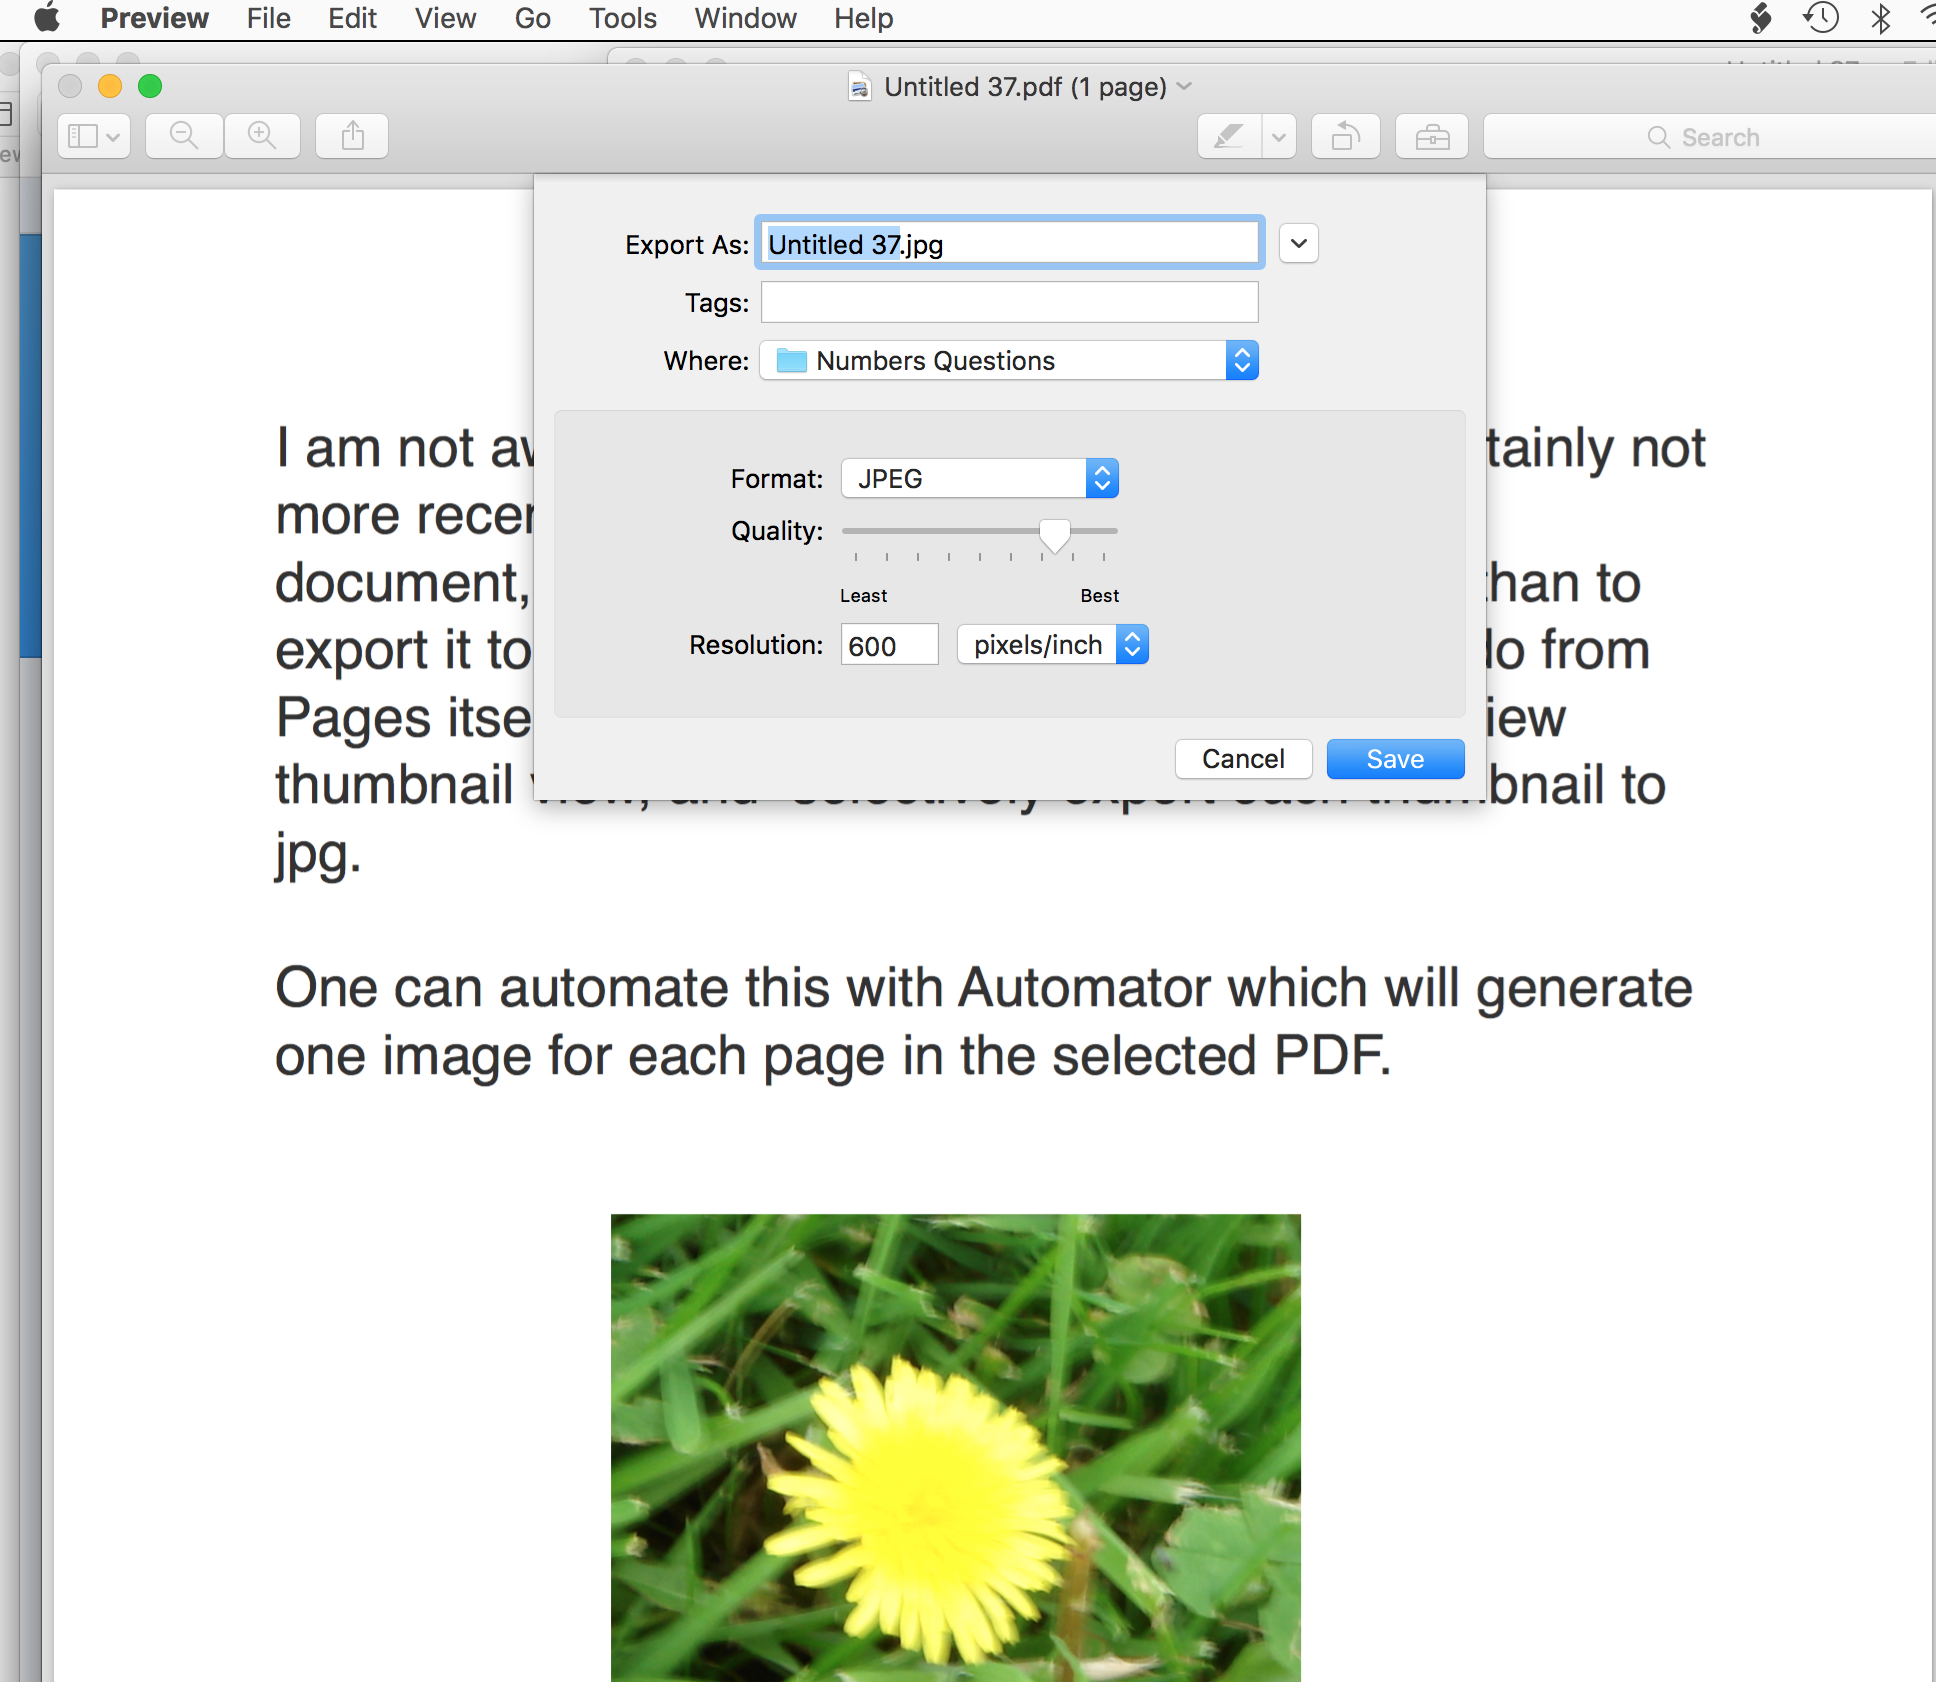Click the Time Machine menu bar icon
1936x1682 pixels.
[1821, 18]
